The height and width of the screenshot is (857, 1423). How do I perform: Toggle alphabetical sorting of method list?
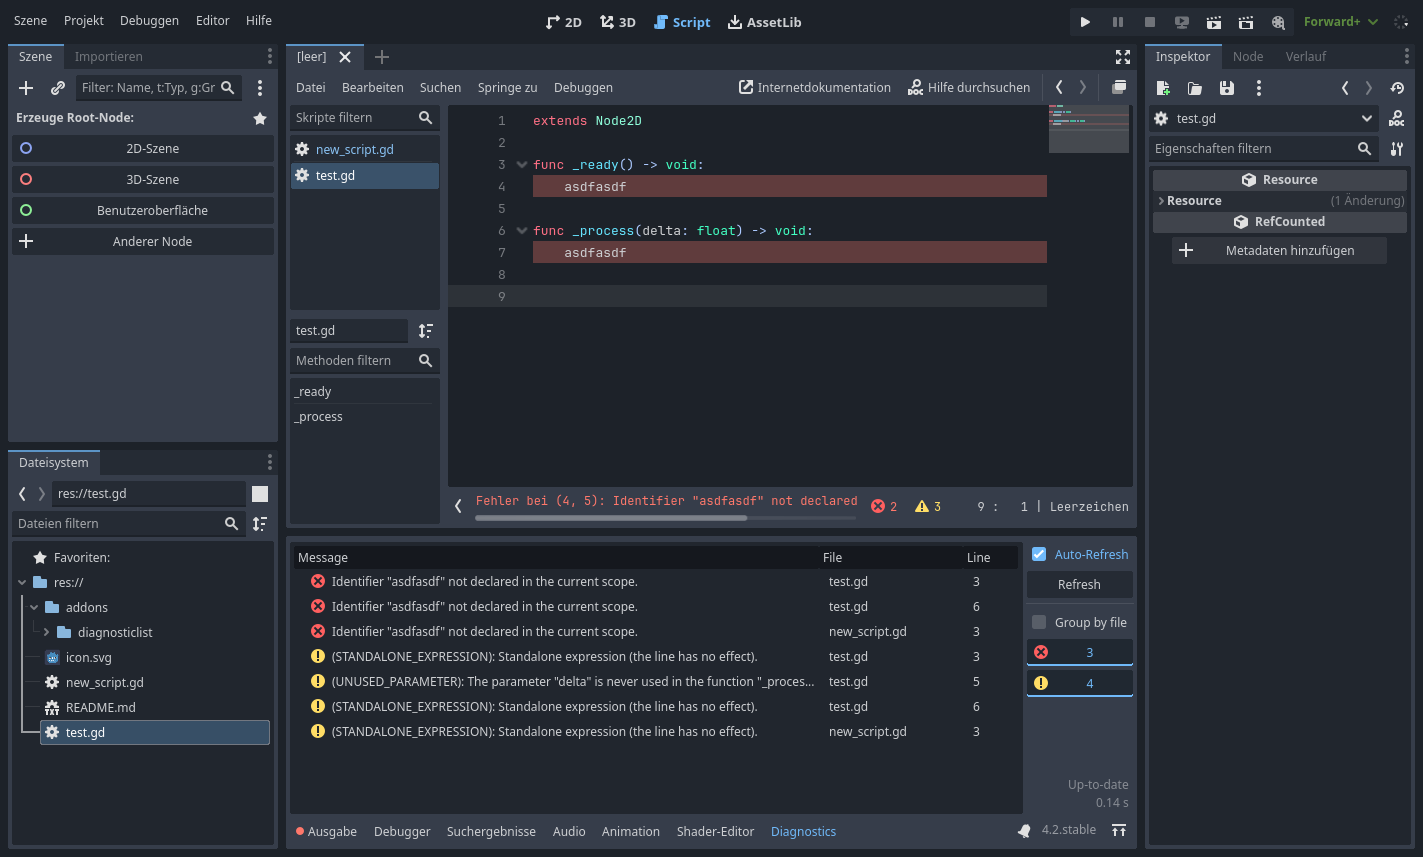[426, 331]
